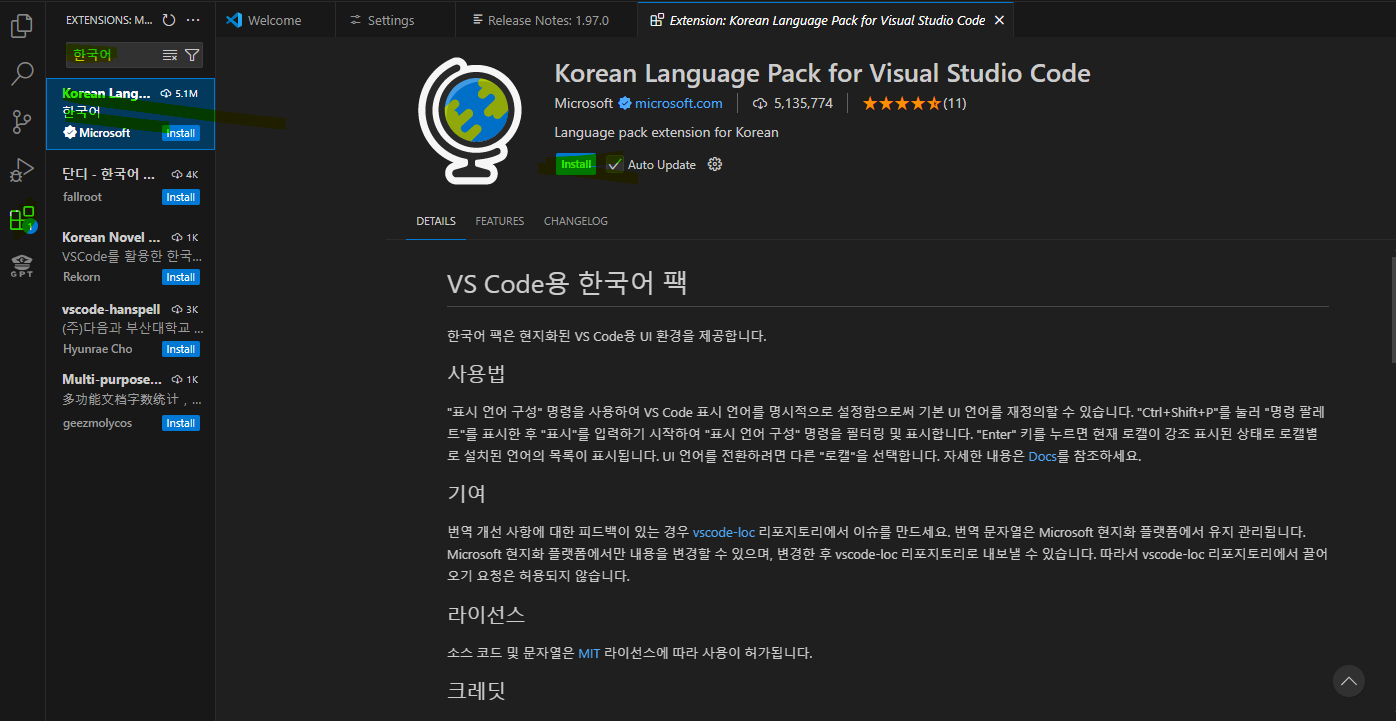Image resolution: width=1396 pixels, height=721 pixels.
Task: Switch to the Settings tab
Action: point(395,20)
